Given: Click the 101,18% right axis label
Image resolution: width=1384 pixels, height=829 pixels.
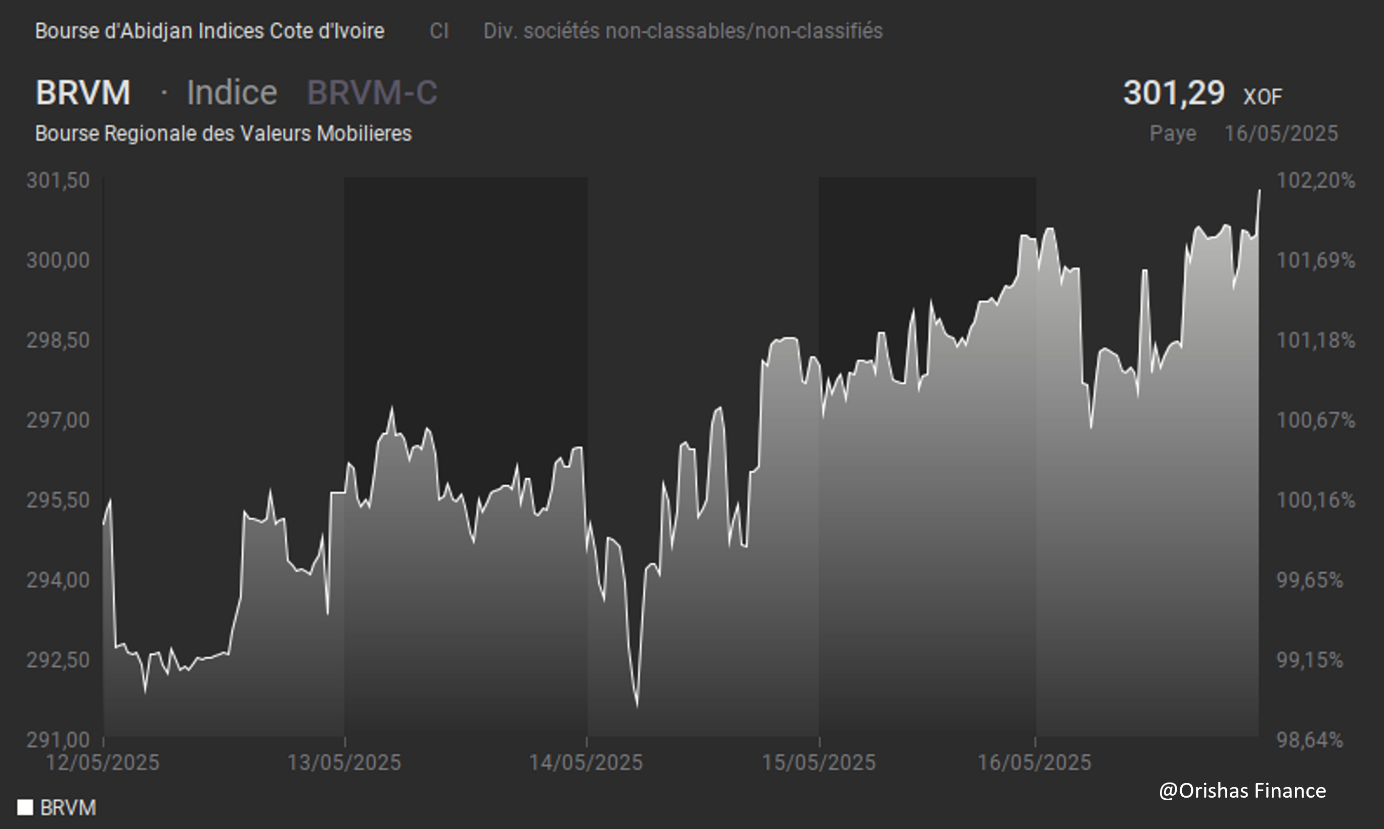Looking at the screenshot, I should pyautogui.click(x=1317, y=340).
